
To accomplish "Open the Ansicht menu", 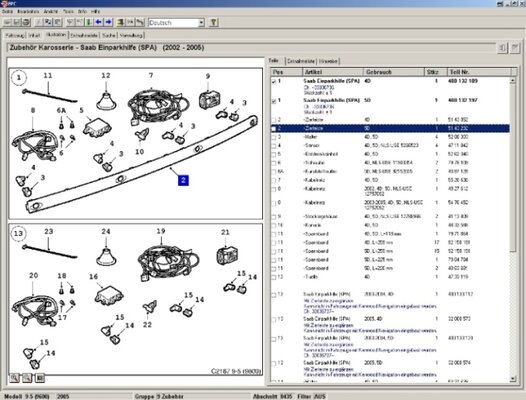I will [51, 11].
